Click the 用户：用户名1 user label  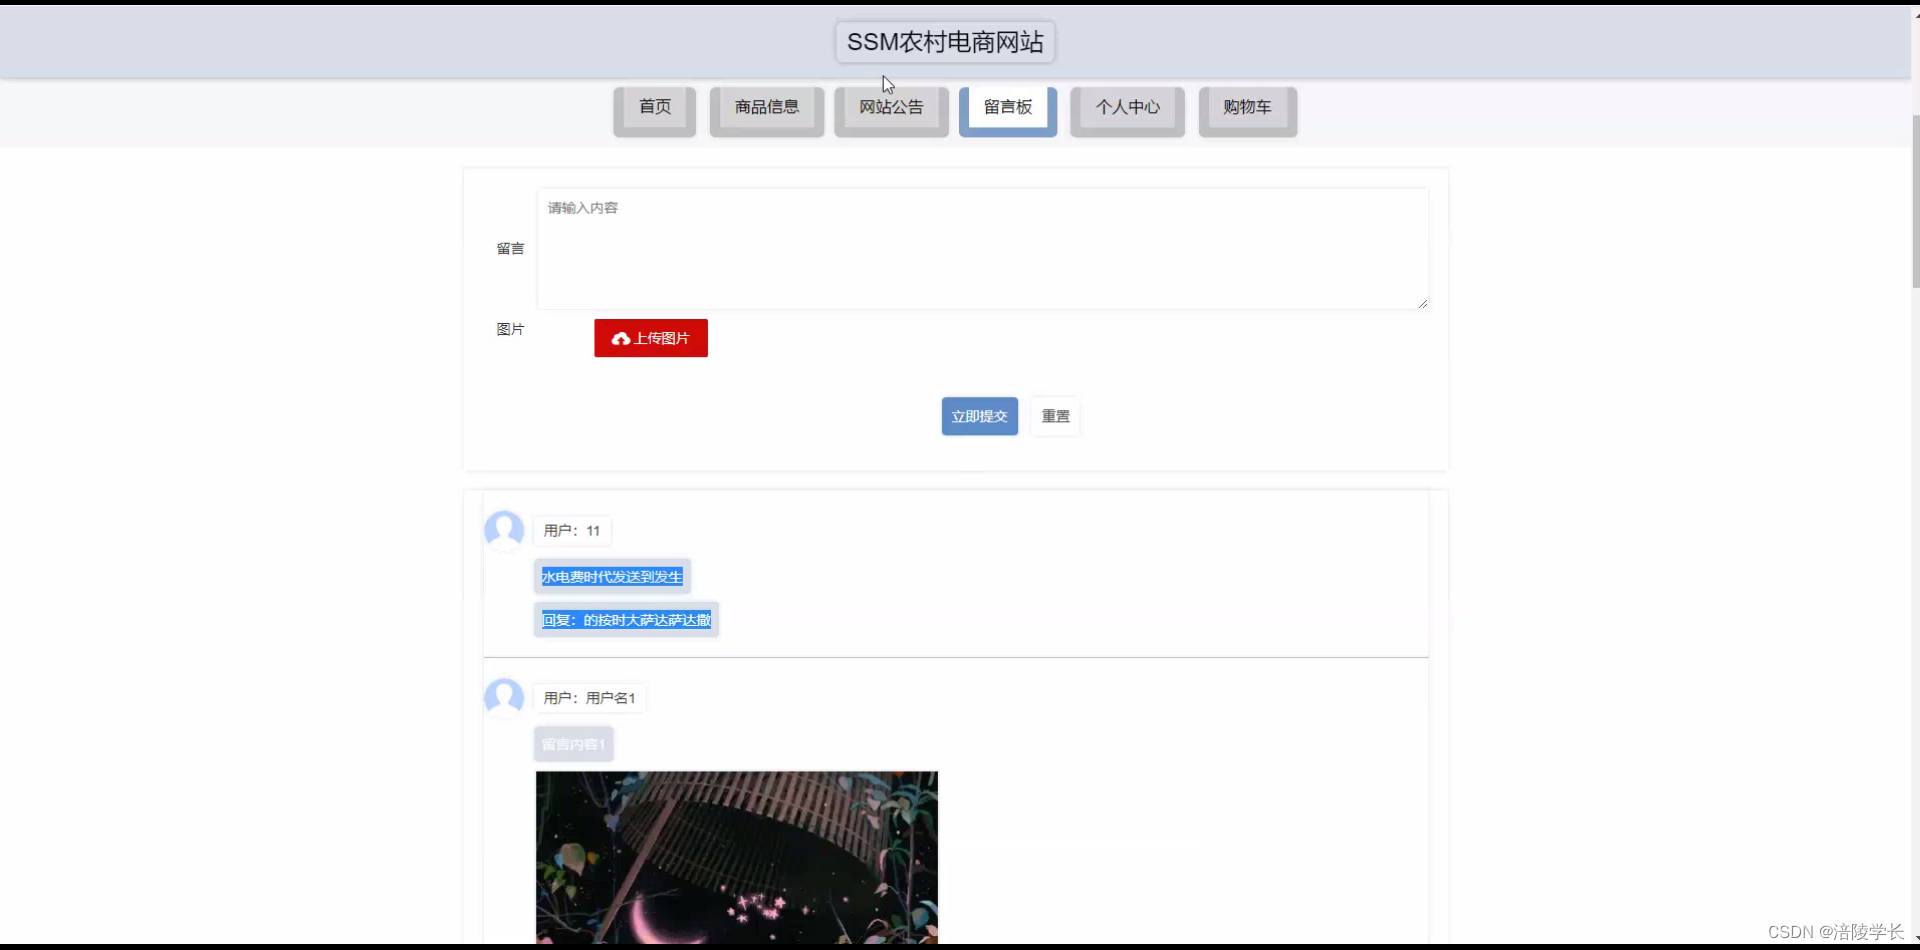point(590,697)
